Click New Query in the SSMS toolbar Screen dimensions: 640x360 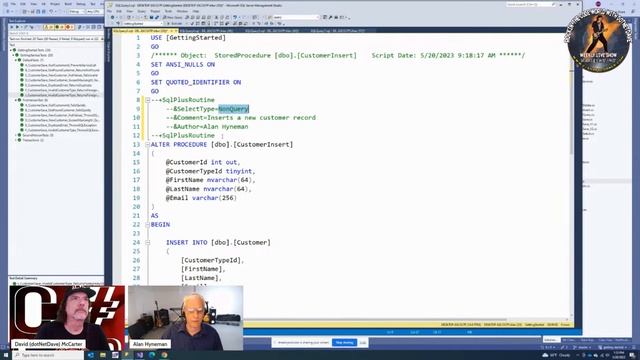[x=172, y=18]
